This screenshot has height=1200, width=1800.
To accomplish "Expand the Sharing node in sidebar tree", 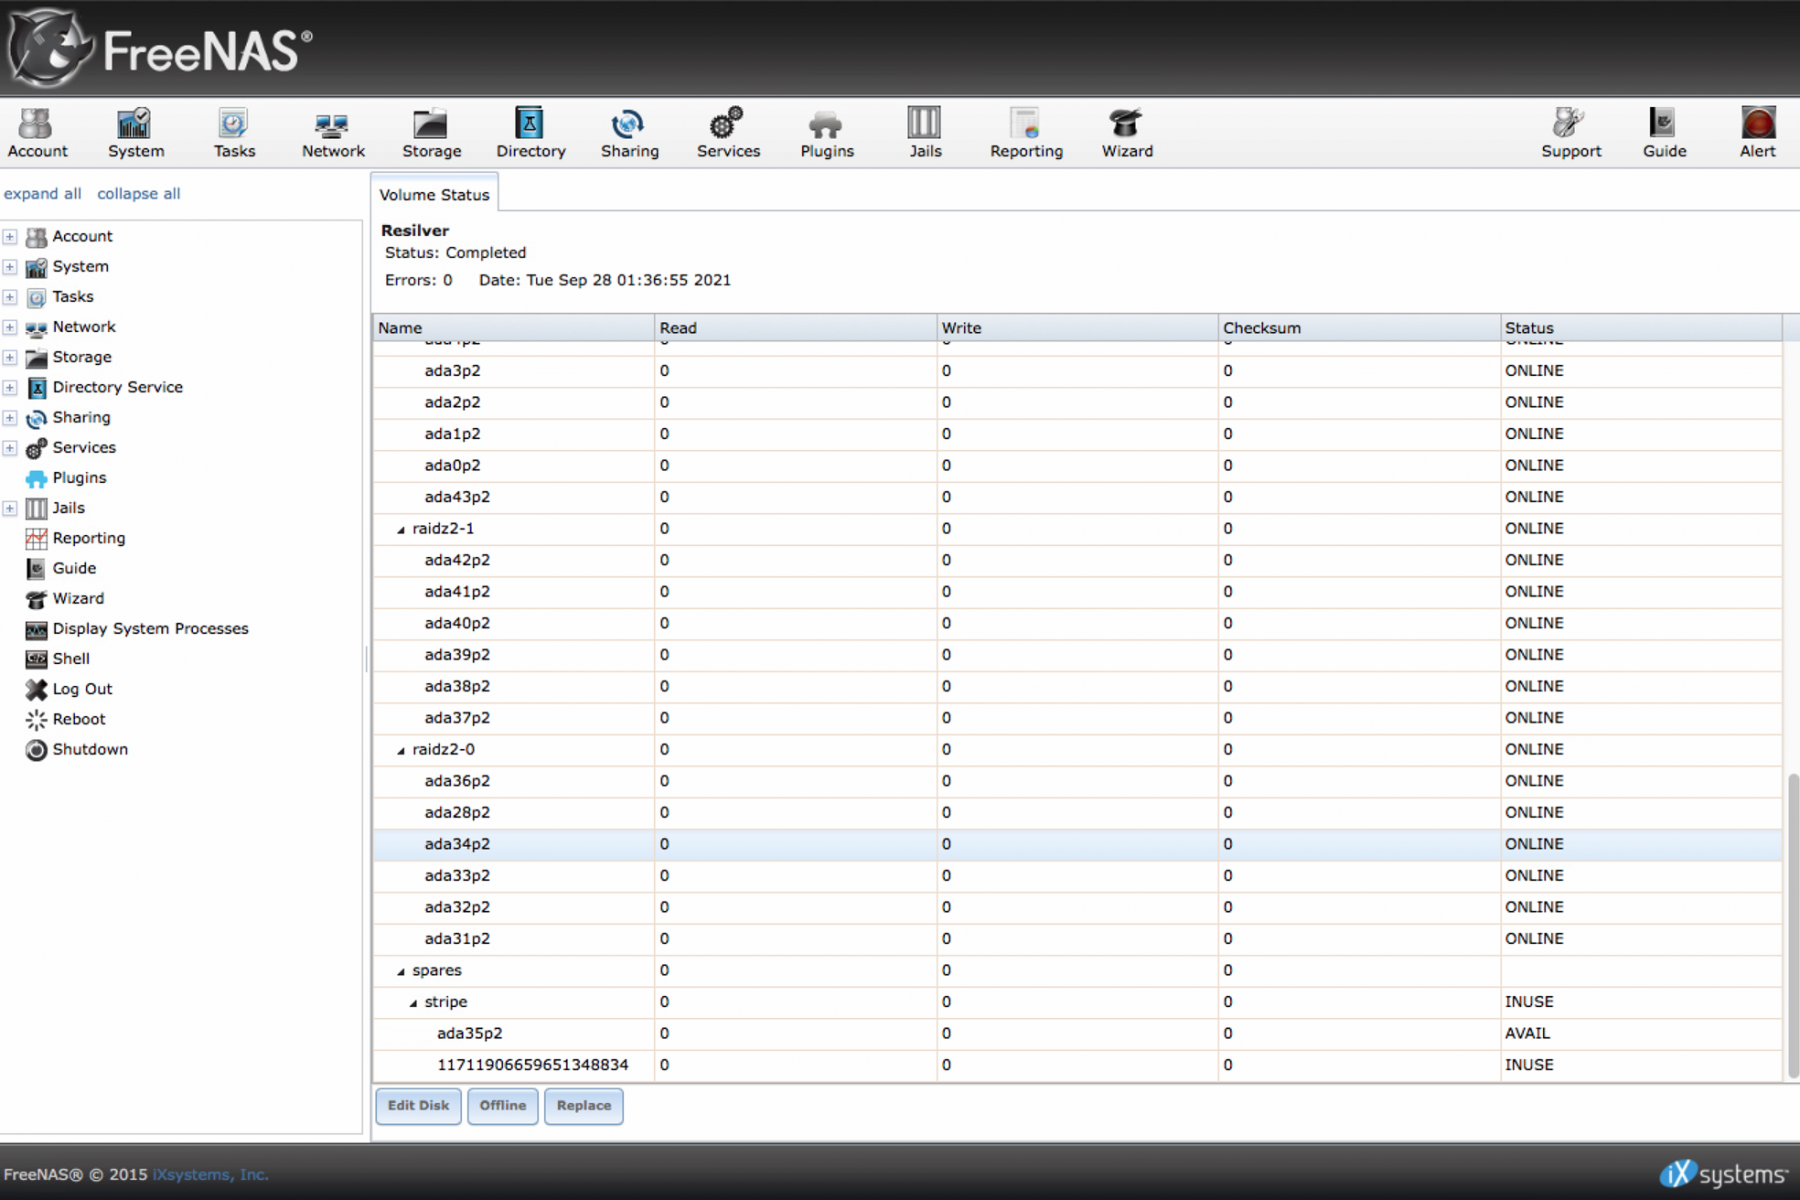I will (10, 418).
